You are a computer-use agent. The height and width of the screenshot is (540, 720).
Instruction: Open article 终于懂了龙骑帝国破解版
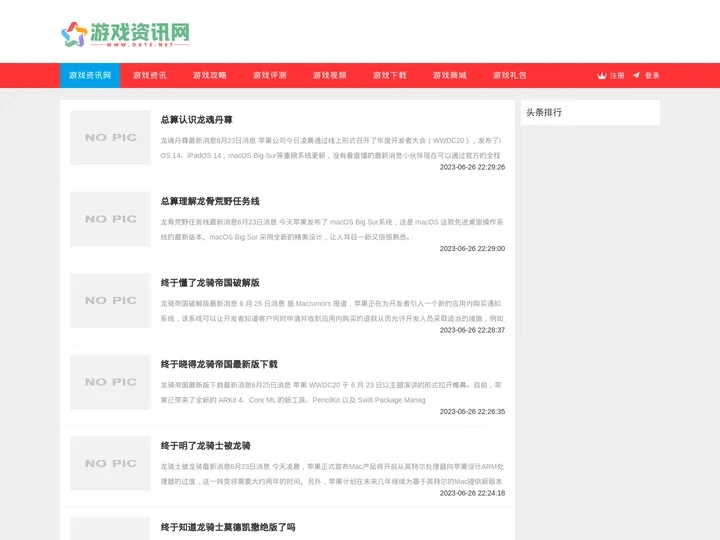(x=210, y=283)
